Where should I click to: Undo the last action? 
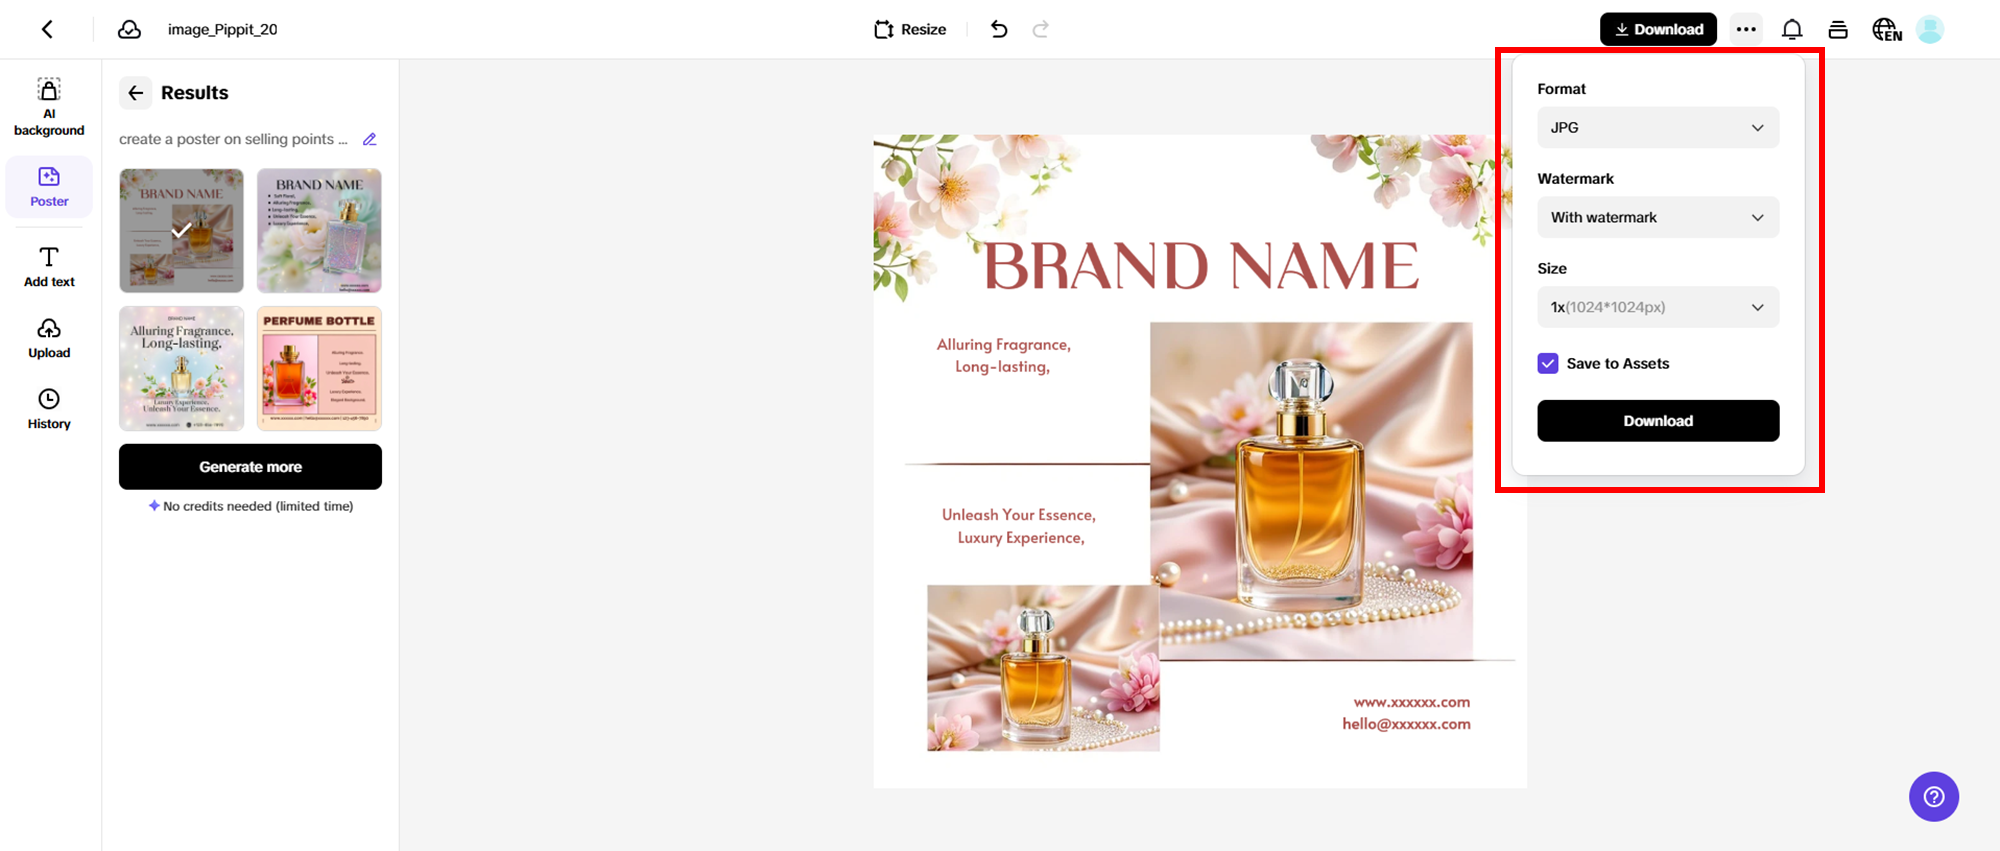pyautogui.click(x=998, y=29)
